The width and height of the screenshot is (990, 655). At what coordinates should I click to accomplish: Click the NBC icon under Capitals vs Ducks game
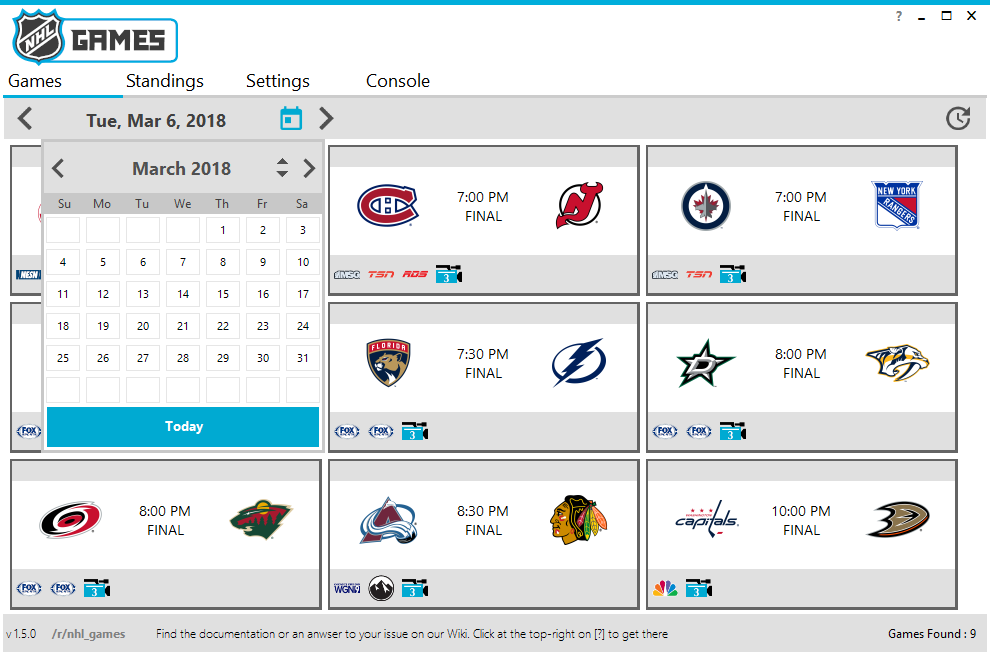(664, 588)
